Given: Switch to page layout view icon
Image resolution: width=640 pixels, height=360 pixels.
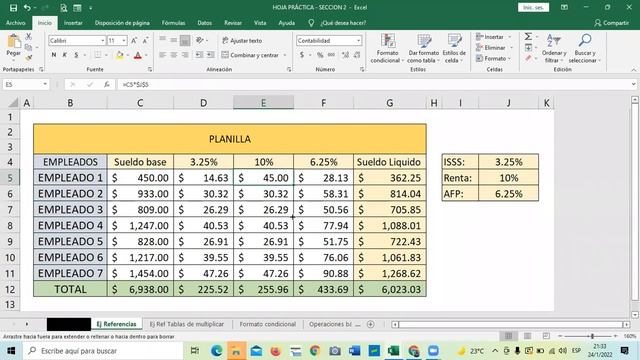Looking at the screenshot, I should (527, 336).
